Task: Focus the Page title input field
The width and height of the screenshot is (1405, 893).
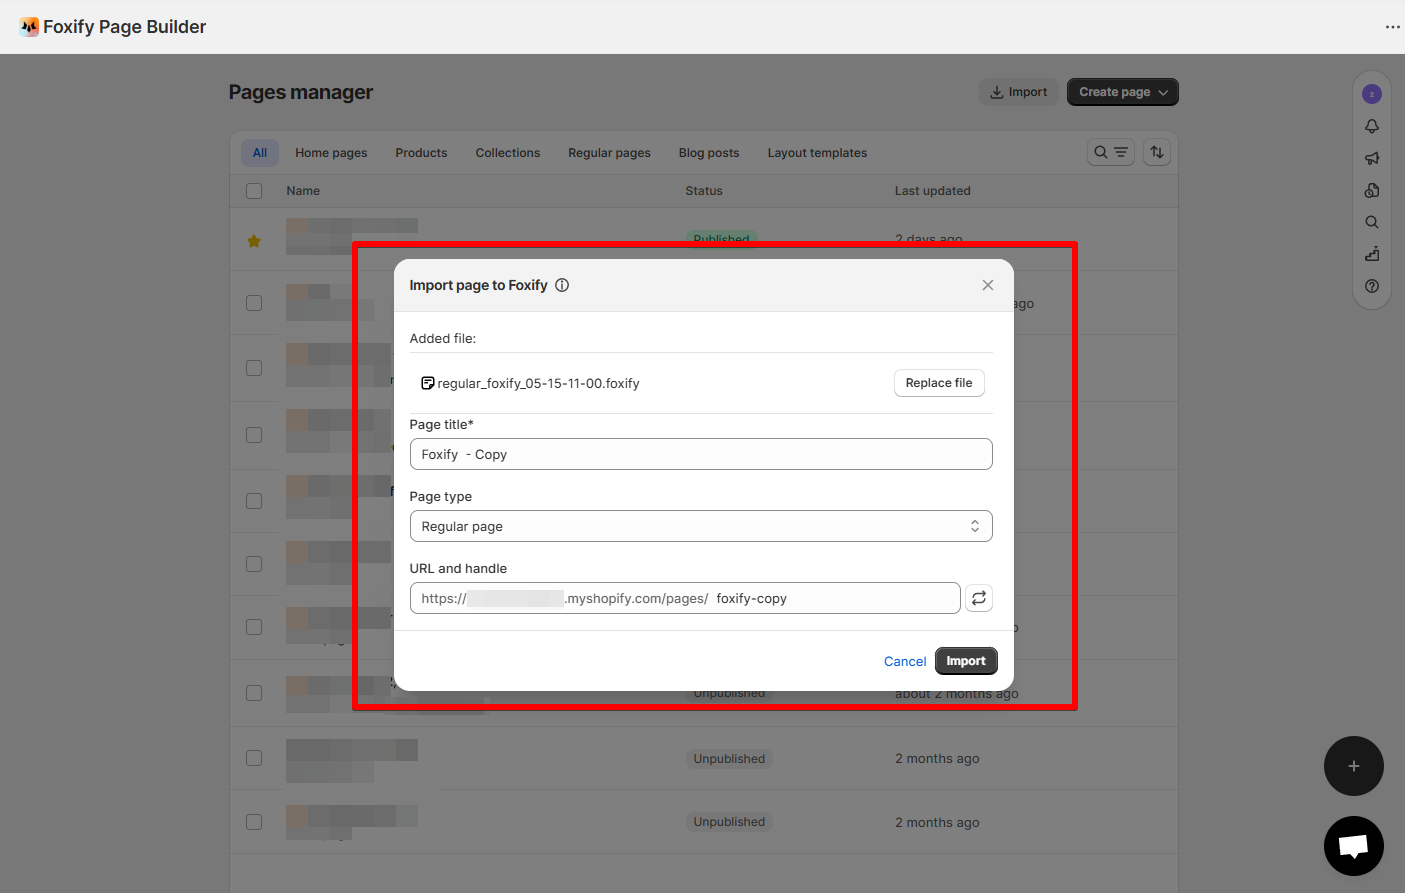Action: (701, 454)
